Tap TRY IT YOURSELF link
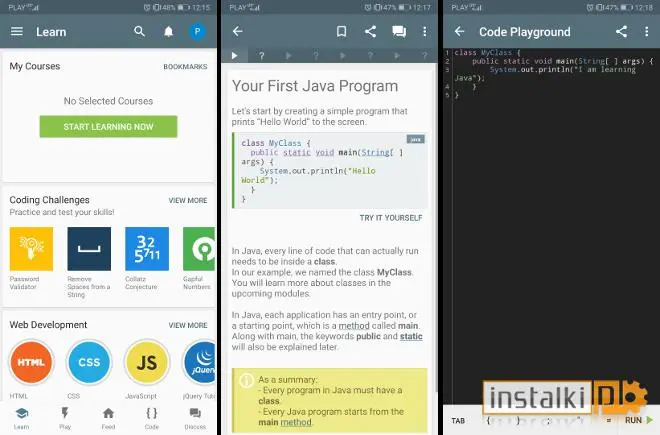This screenshot has width=660, height=435. (x=391, y=218)
